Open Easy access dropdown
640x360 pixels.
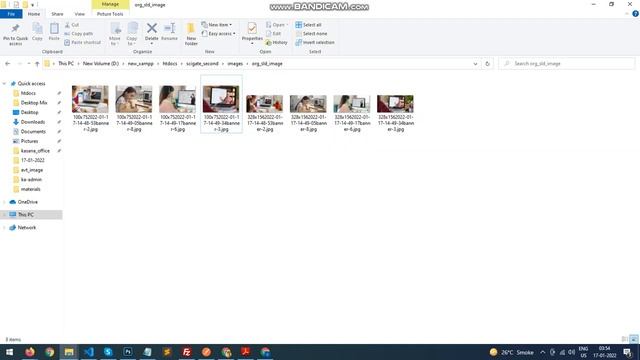pyautogui.click(x=218, y=33)
